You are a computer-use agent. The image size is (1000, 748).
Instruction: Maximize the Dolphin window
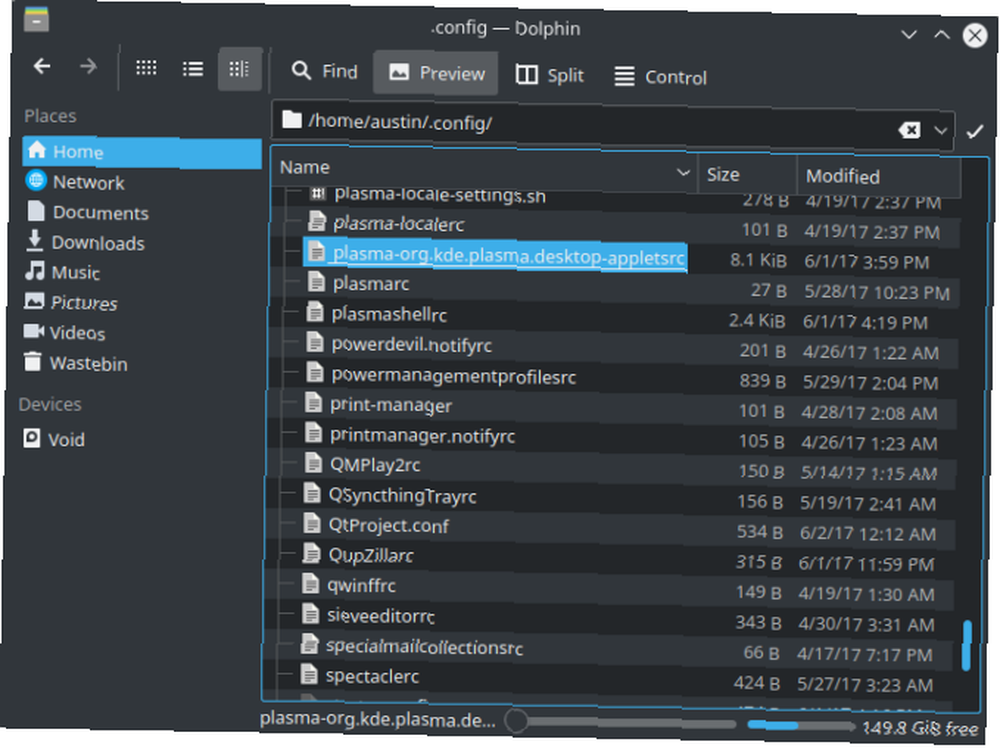(x=941, y=35)
